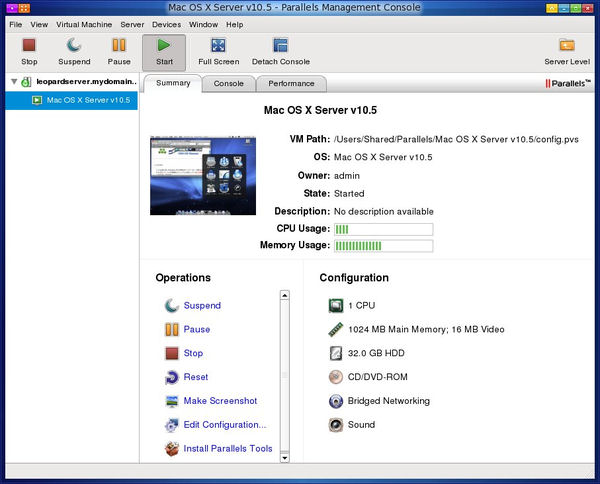Click the Suspend link under Operations
Viewport: 600px width, 484px height.
pos(202,305)
